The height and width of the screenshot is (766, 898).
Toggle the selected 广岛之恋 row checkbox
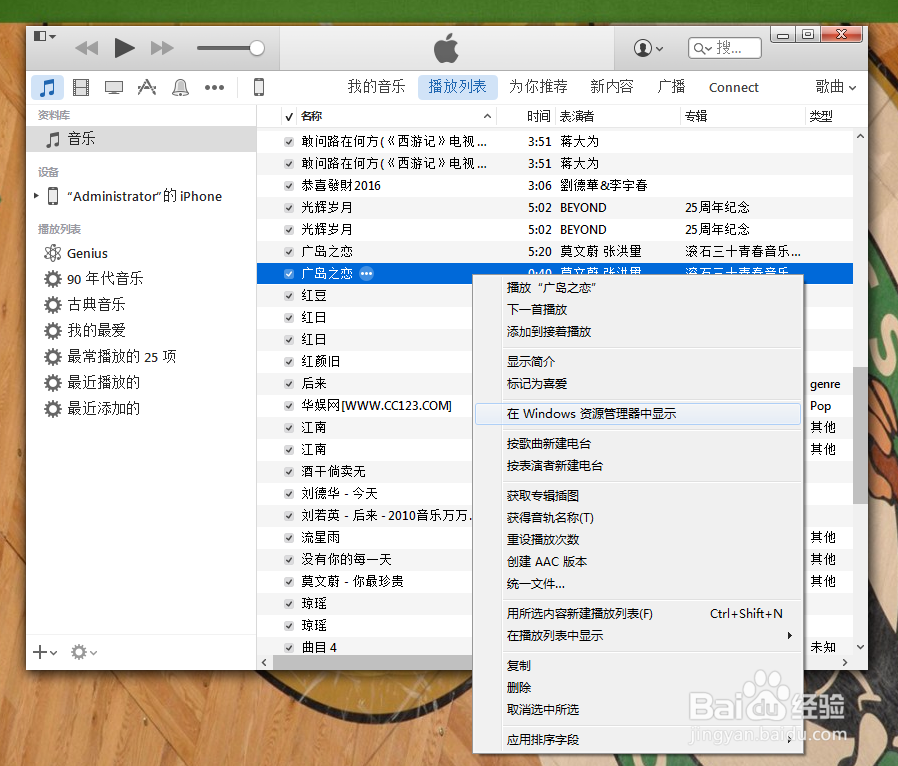pos(289,274)
